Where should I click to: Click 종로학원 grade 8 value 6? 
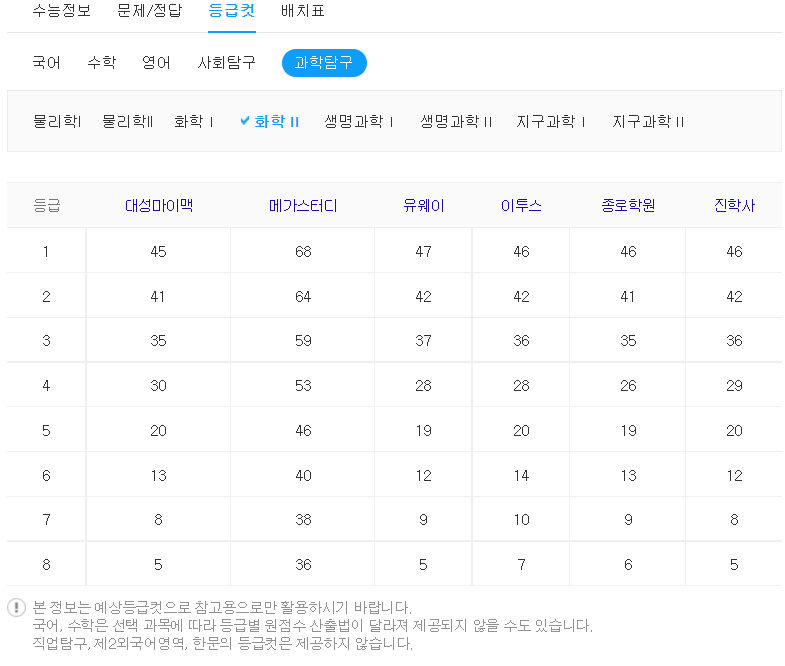(628, 565)
